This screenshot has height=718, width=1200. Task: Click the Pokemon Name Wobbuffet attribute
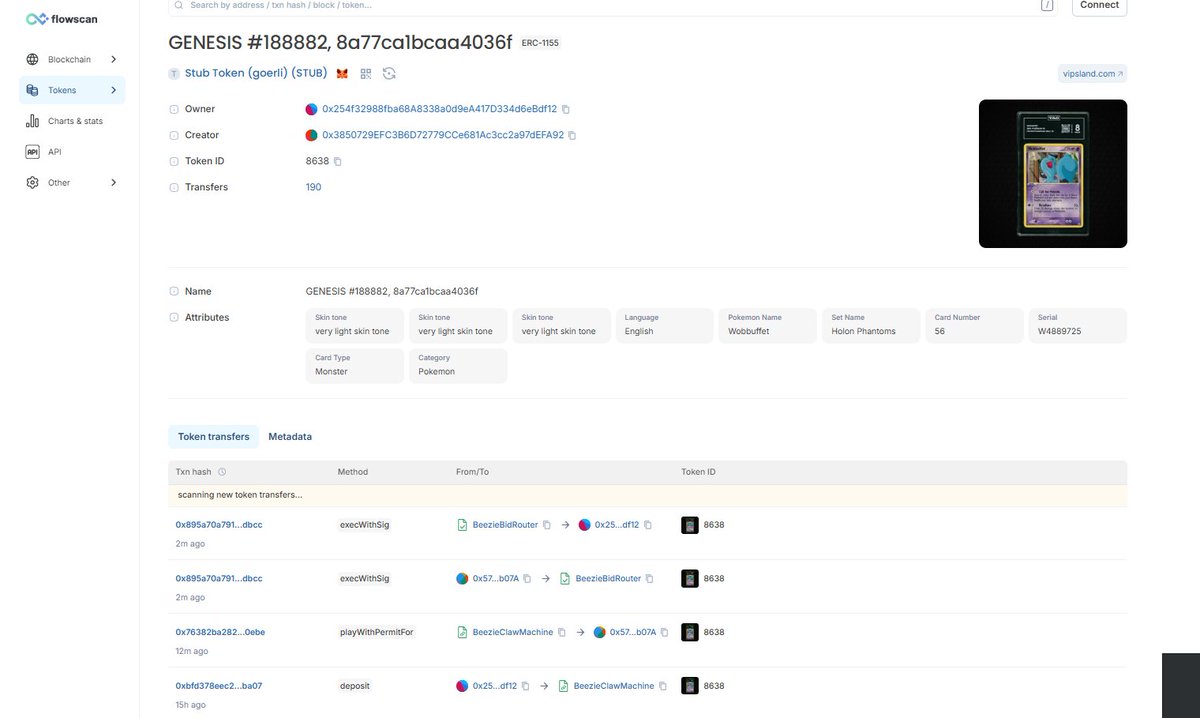point(768,324)
